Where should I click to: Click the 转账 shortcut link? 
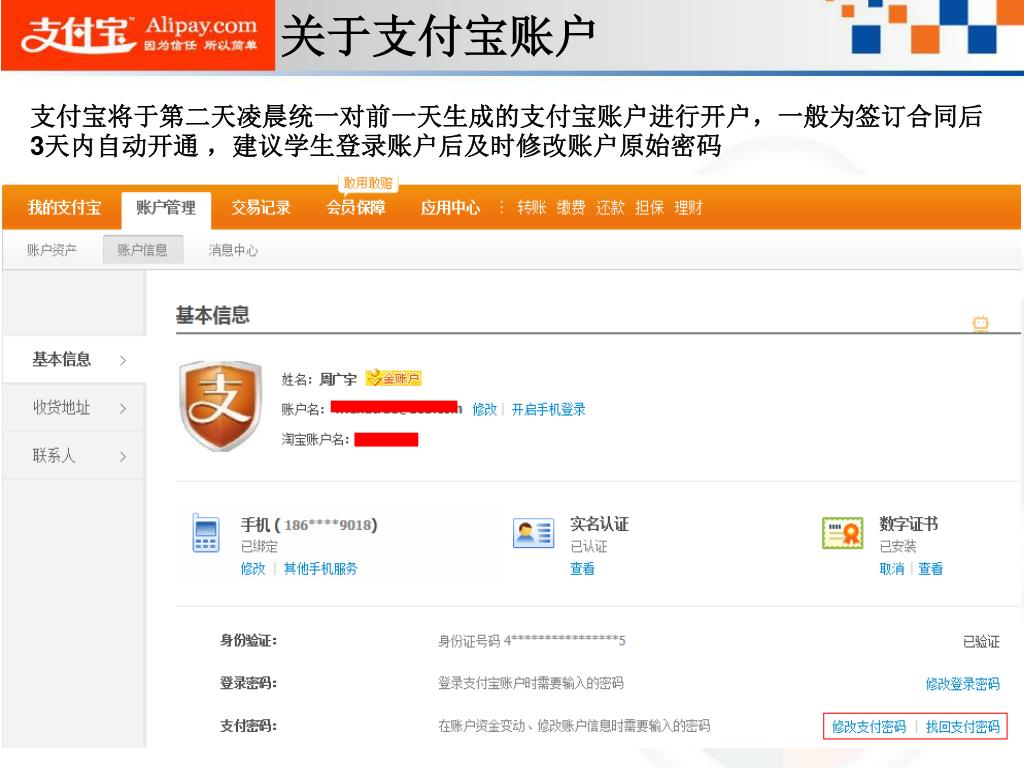coord(532,208)
